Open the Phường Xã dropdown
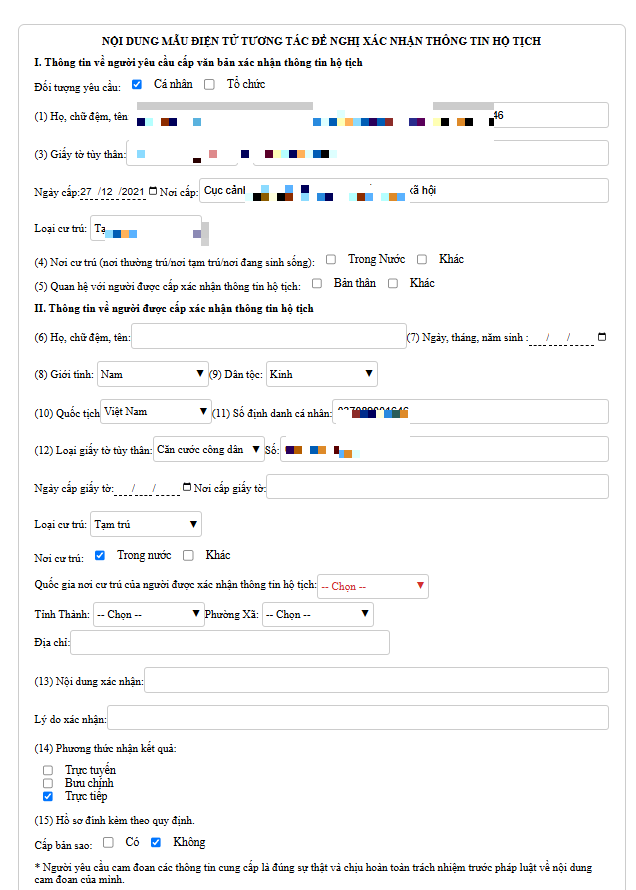Viewport: 636px width, 890px height. tap(318, 614)
